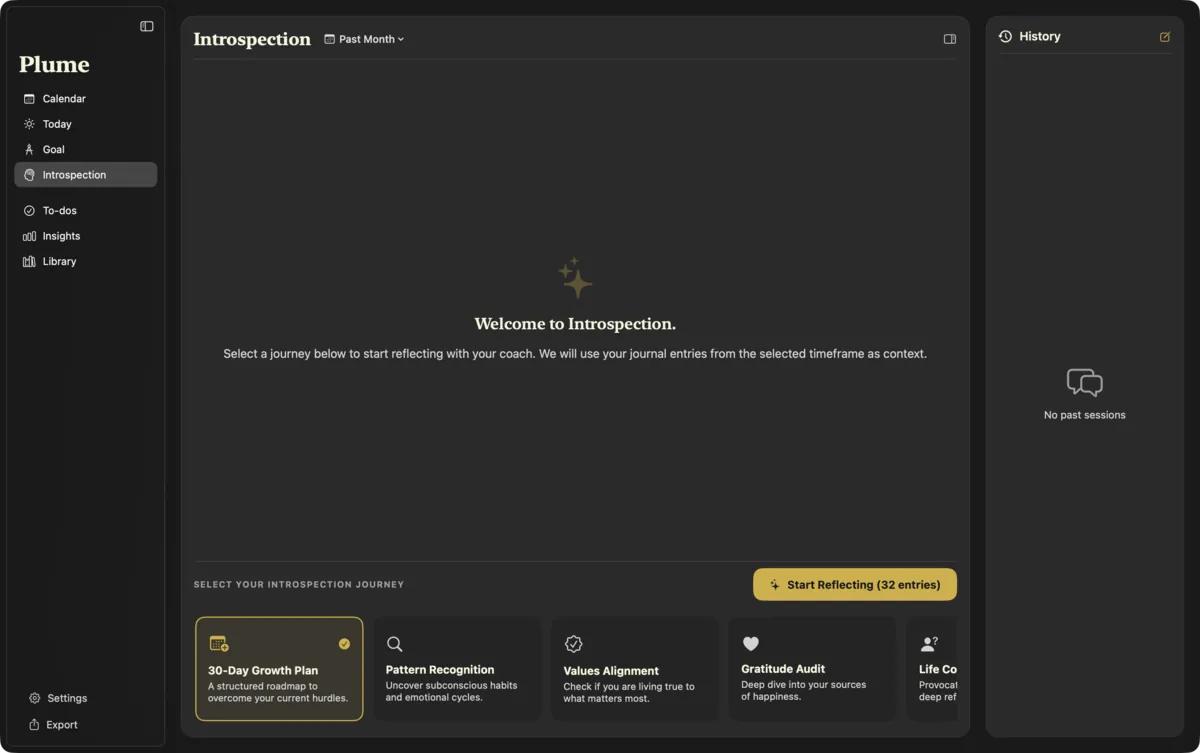Open Insights in the sidebar
The height and width of the screenshot is (753, 1200).
86,236
